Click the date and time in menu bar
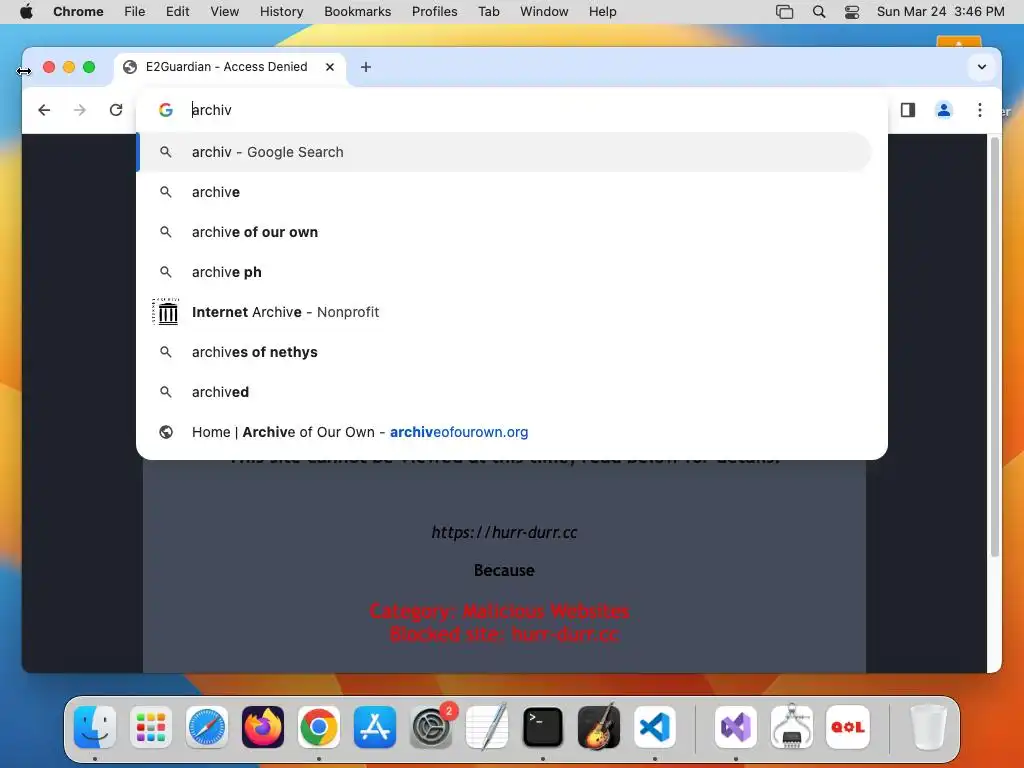 [x=940, y=12]
